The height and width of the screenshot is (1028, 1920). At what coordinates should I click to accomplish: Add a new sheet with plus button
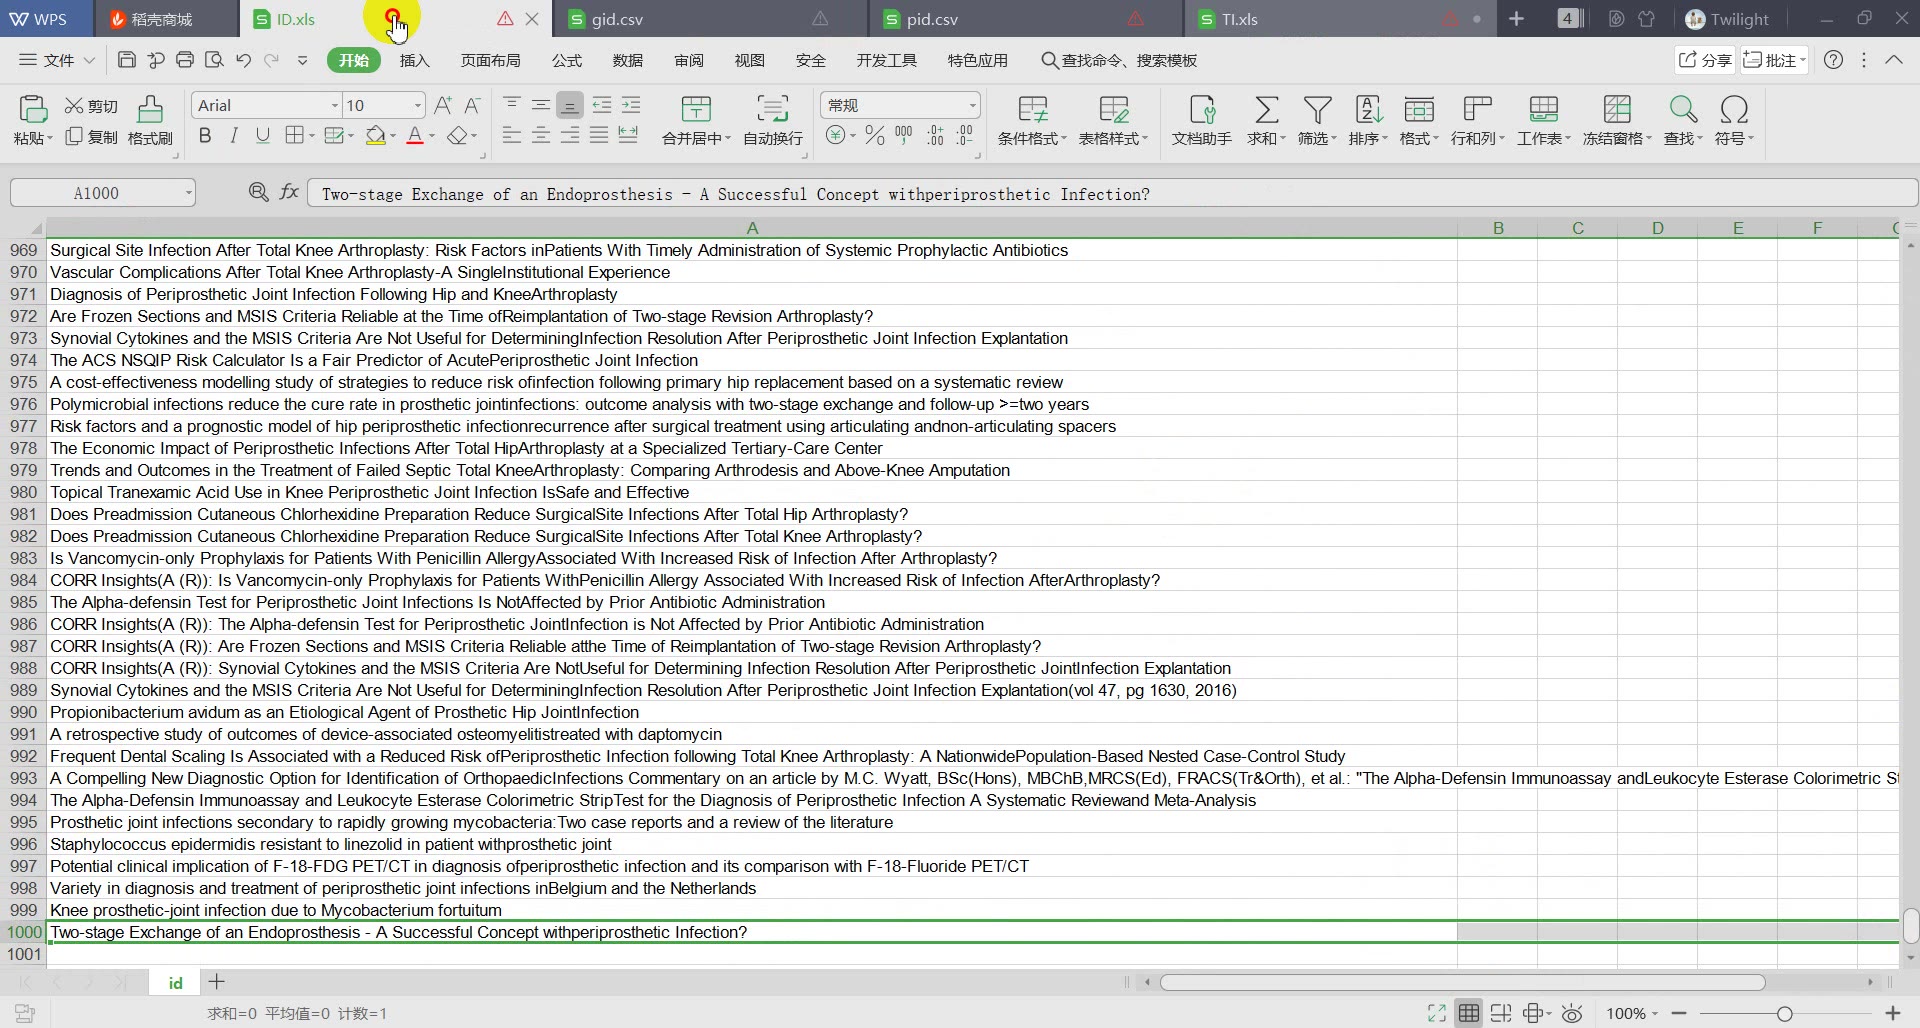click(217, 982)
